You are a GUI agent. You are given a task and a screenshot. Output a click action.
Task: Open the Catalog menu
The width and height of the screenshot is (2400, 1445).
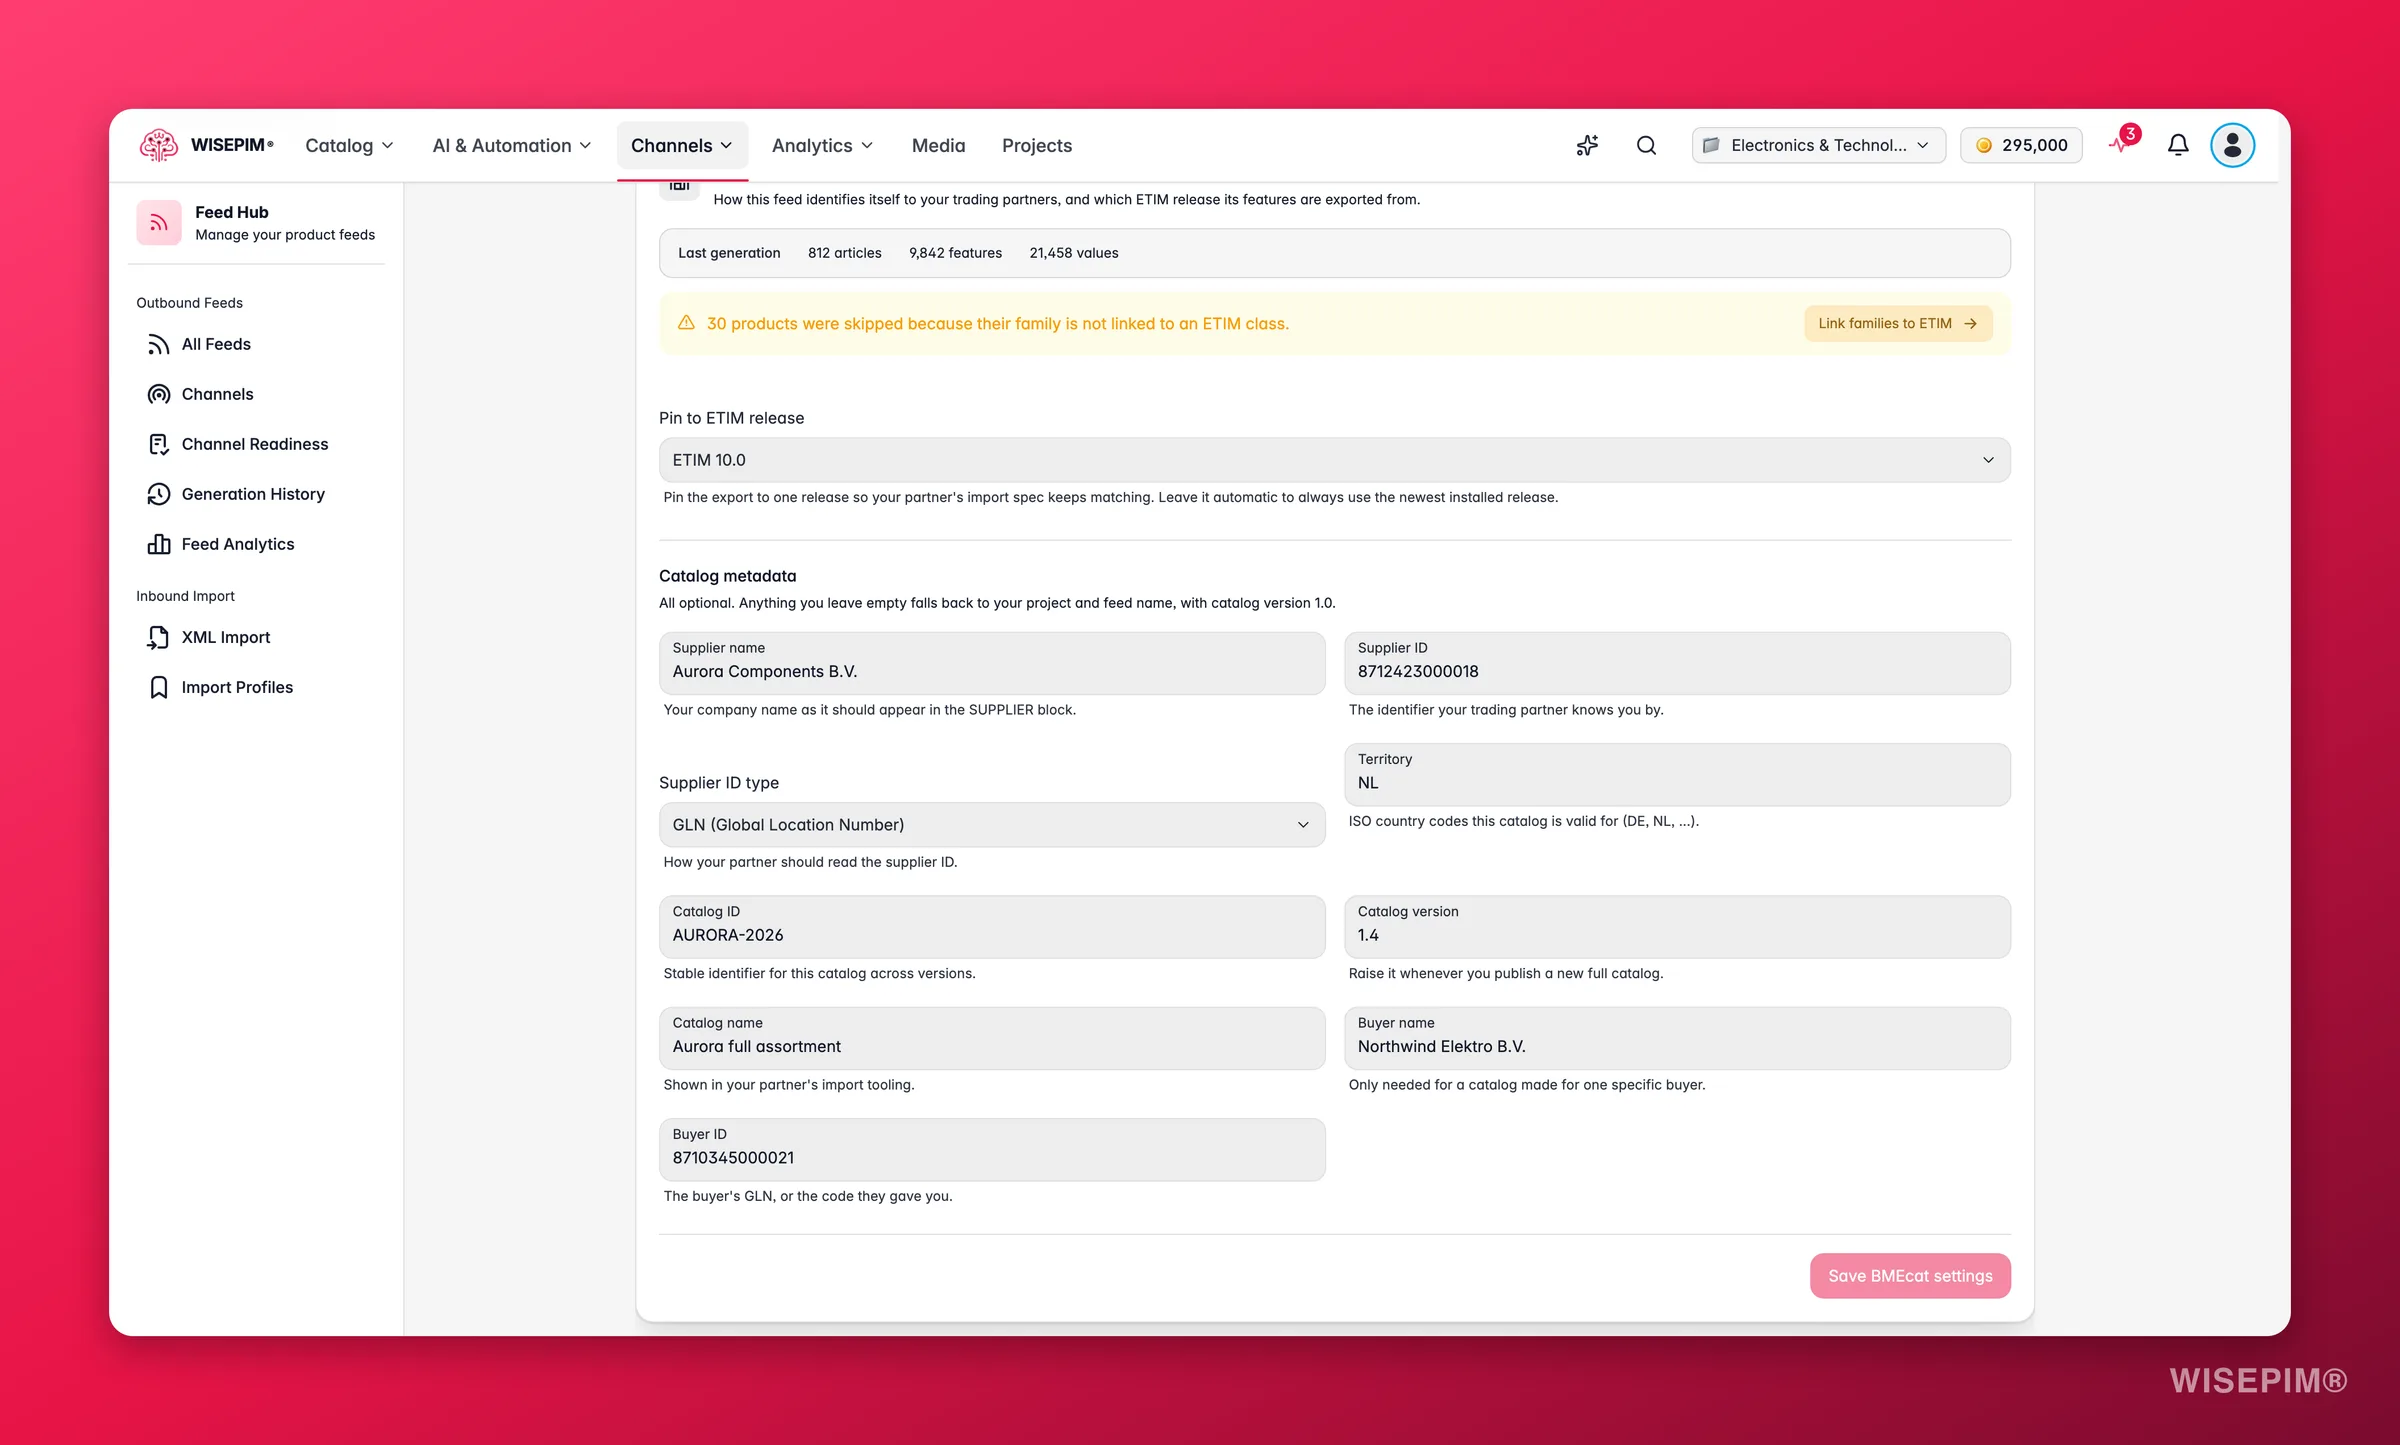point(349,145)
